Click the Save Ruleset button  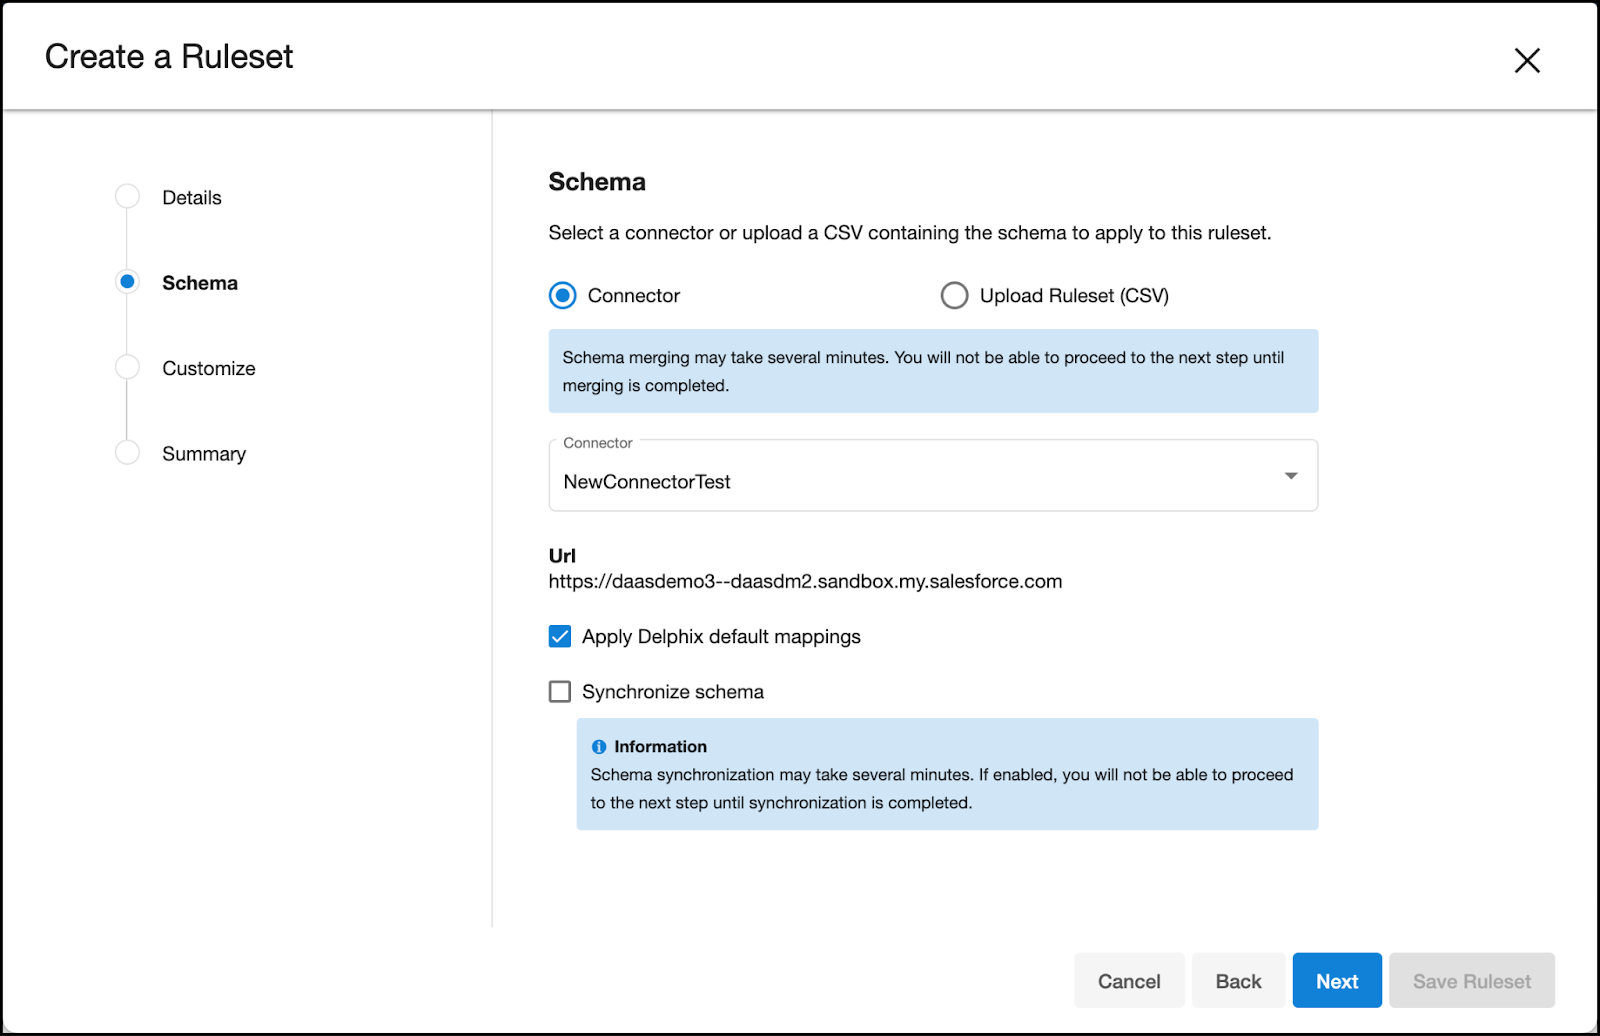tap(1471, 980)
